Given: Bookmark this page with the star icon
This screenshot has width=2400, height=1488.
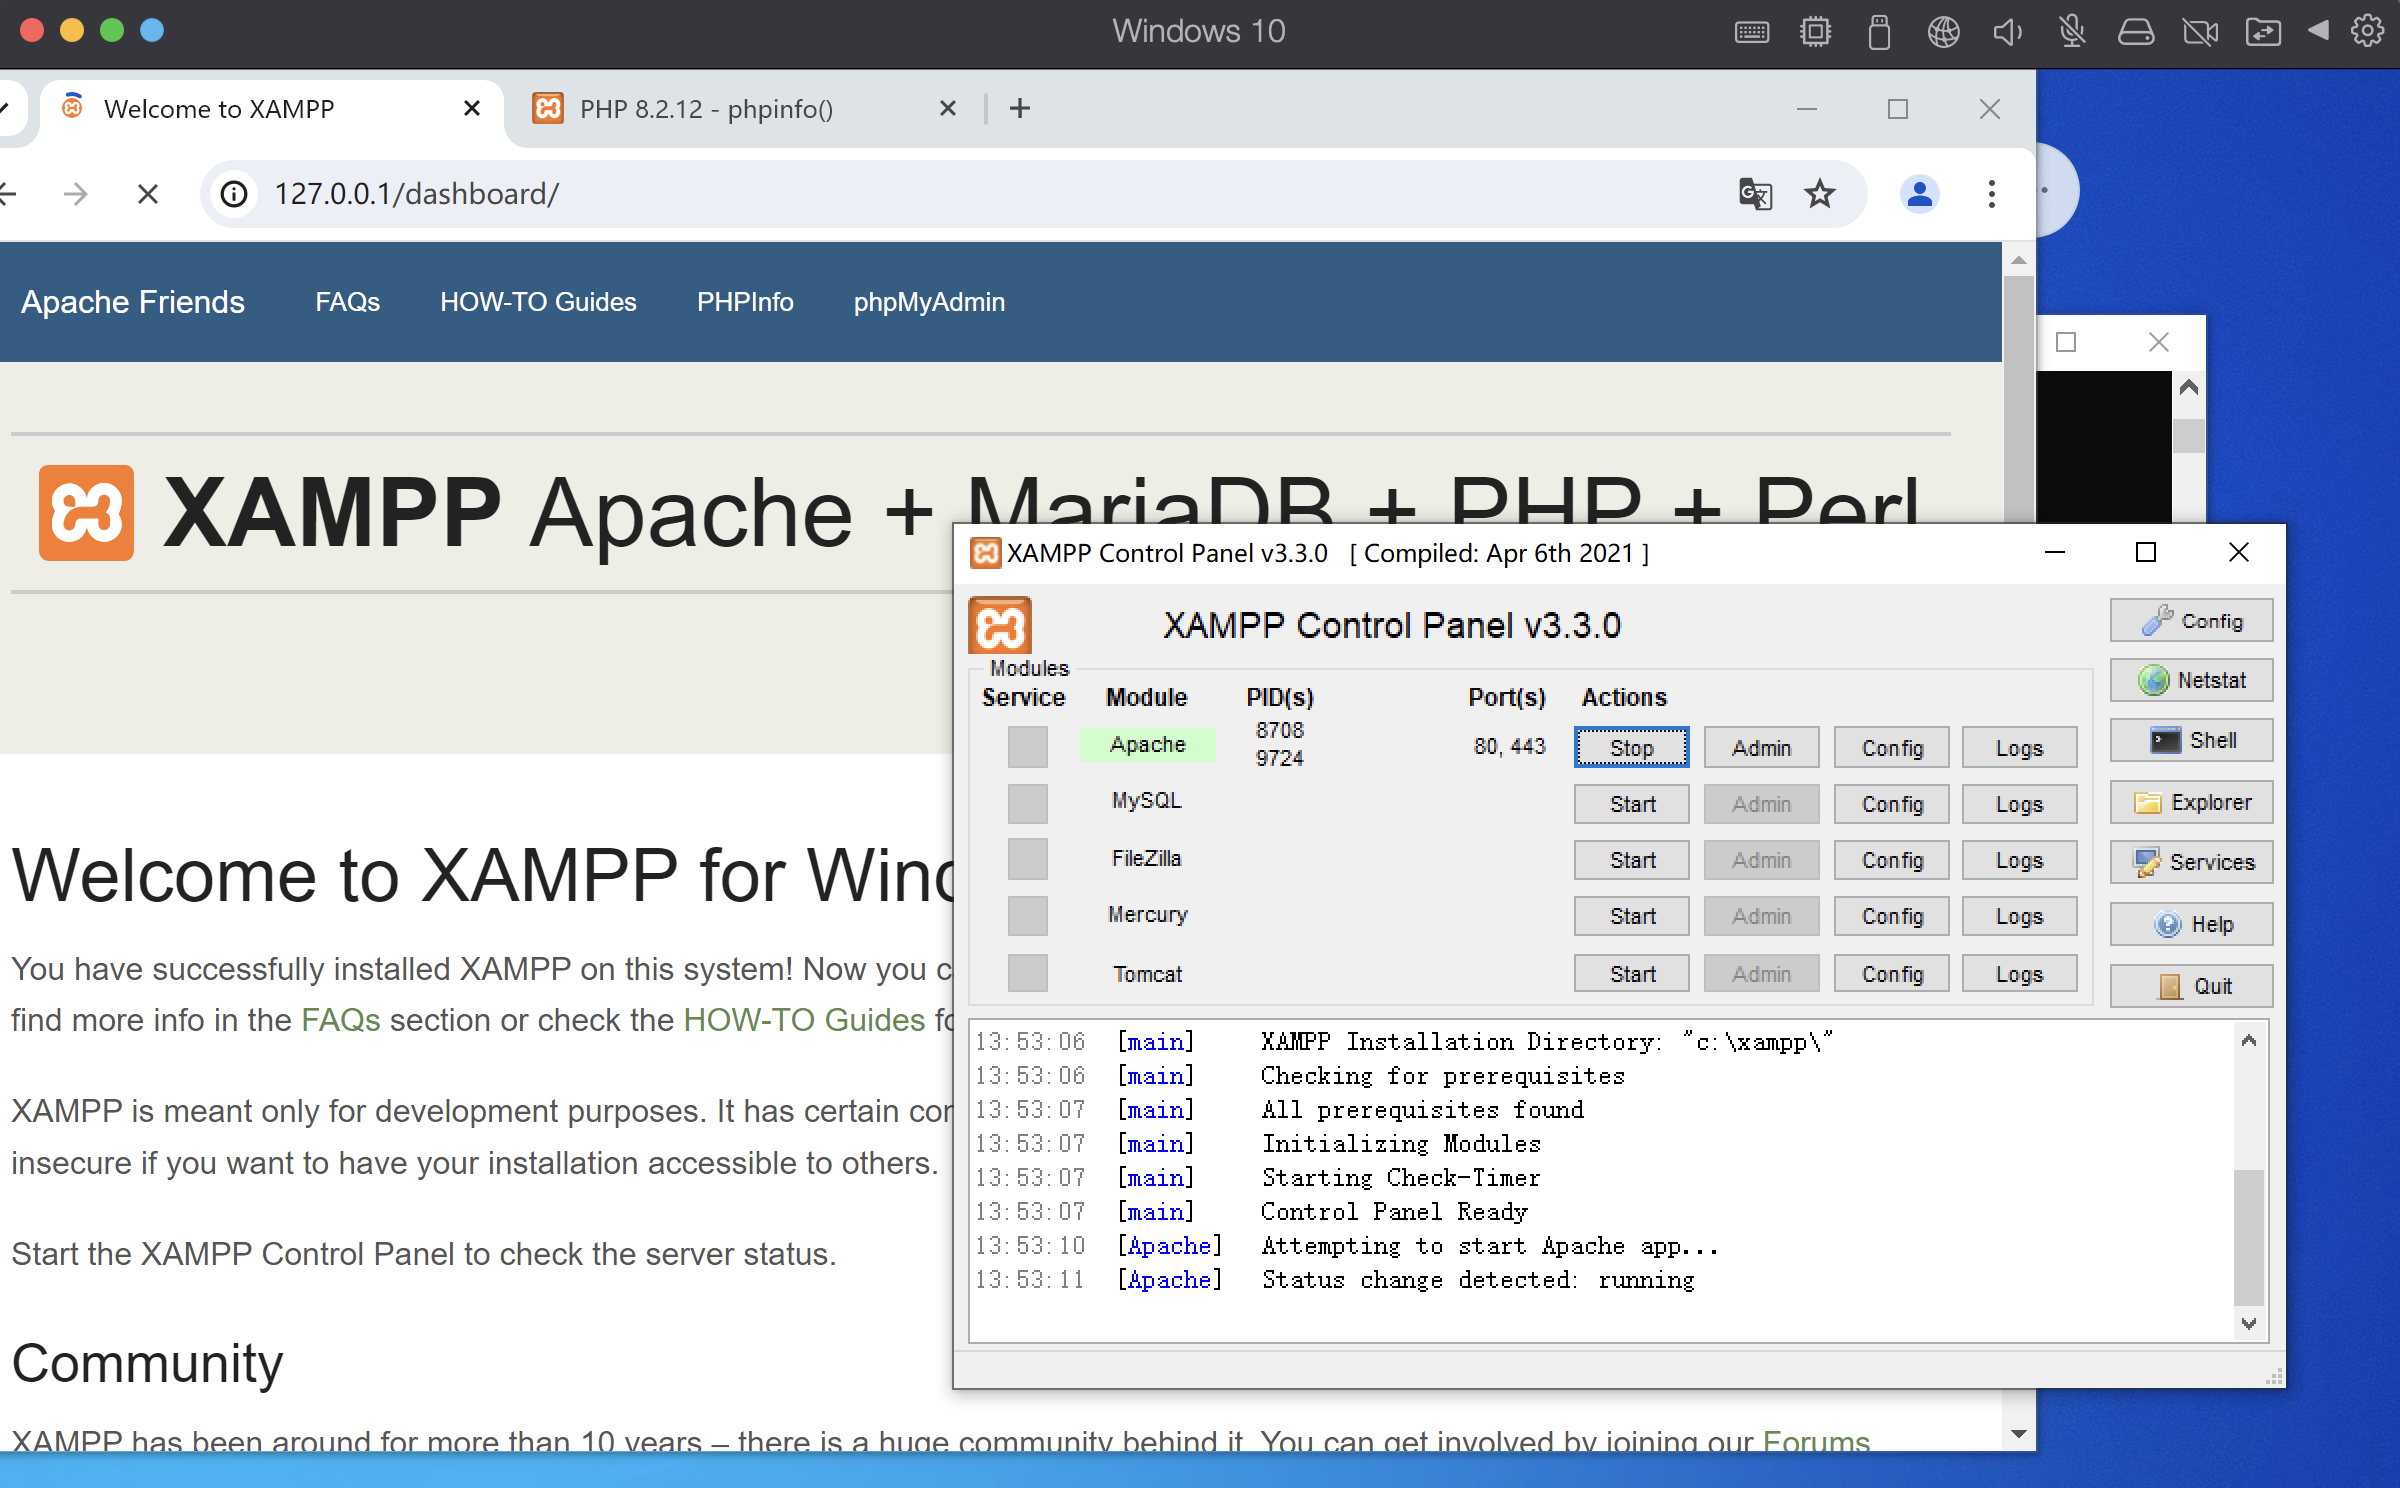Looking at the screenshot, I should [1820, 194].
